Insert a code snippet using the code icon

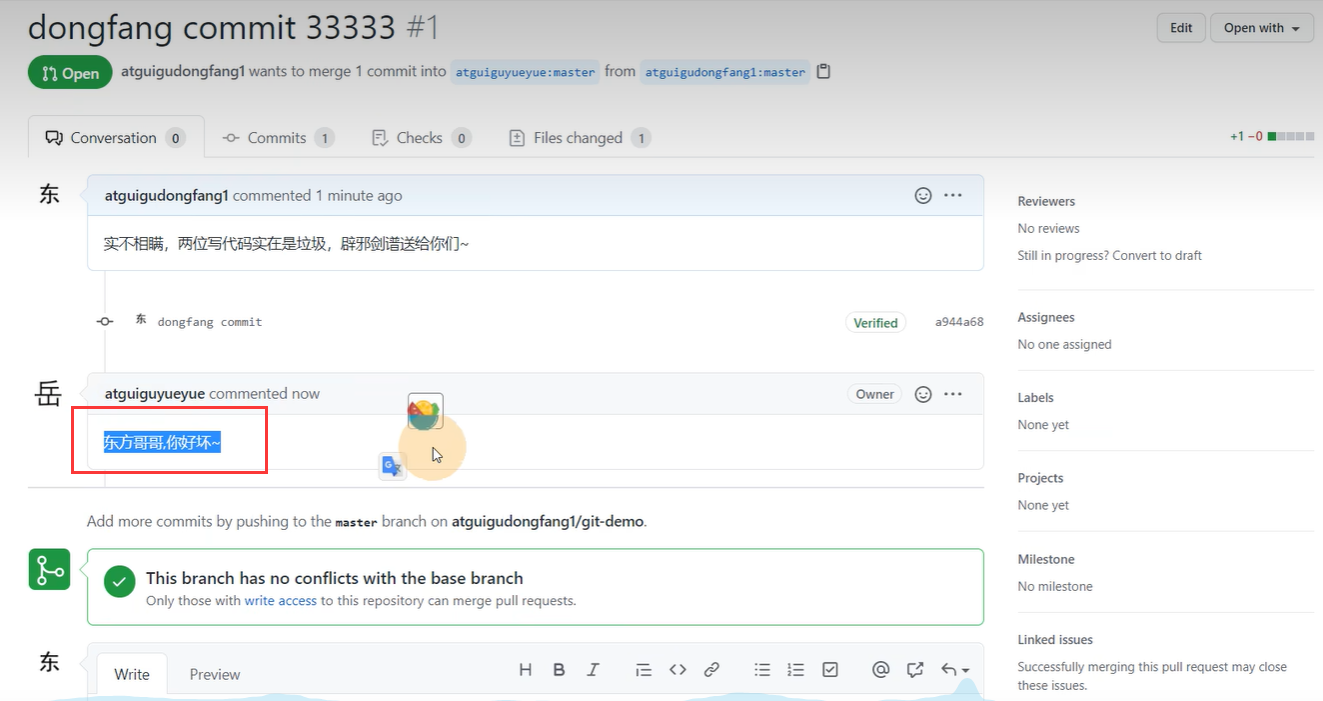[x=677, y=669]
